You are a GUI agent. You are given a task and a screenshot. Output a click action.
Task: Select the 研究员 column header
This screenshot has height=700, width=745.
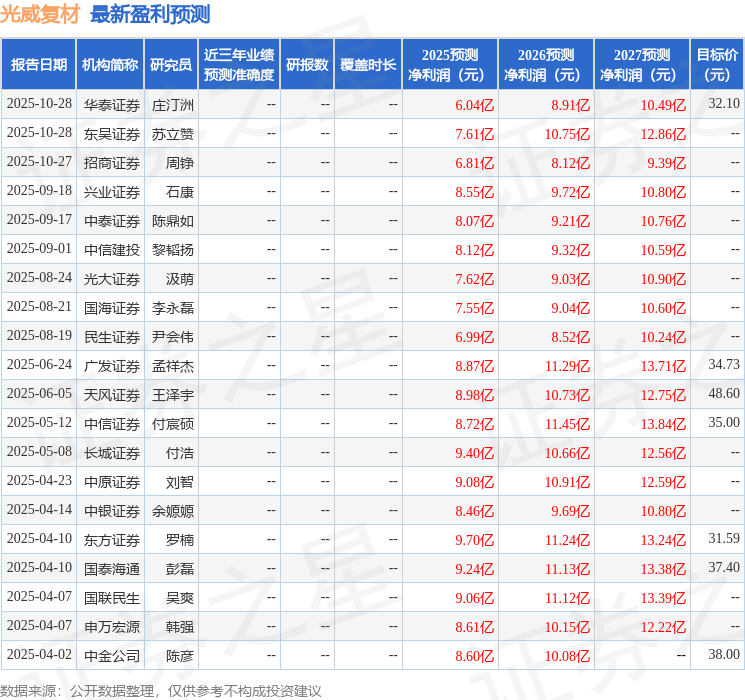click(171, 64)
